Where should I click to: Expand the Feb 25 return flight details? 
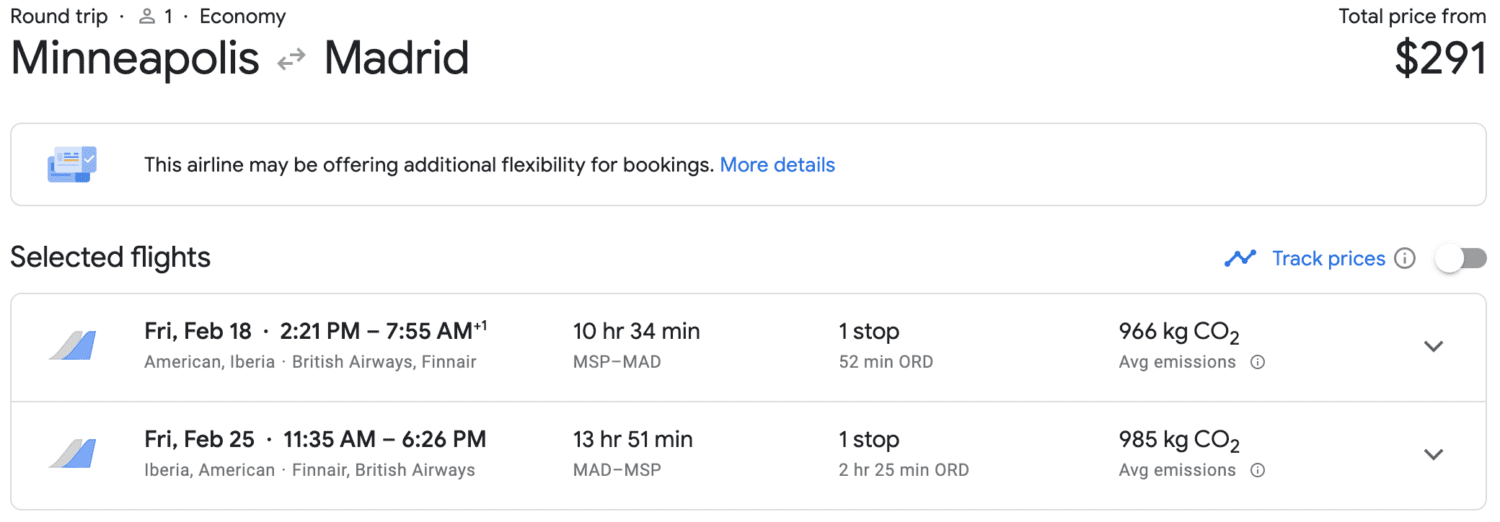(1434, 454)
